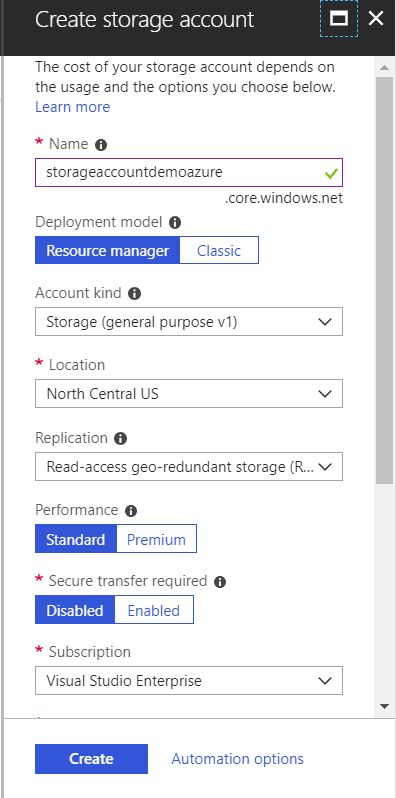
Task: Close the Create storage account blade
Action: pyautogui.click(x=376, y=19)
